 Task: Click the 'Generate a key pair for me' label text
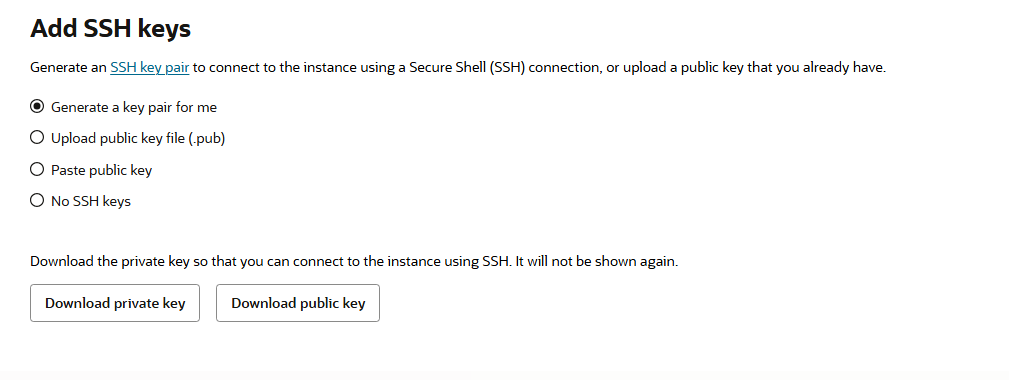point(134,107)
